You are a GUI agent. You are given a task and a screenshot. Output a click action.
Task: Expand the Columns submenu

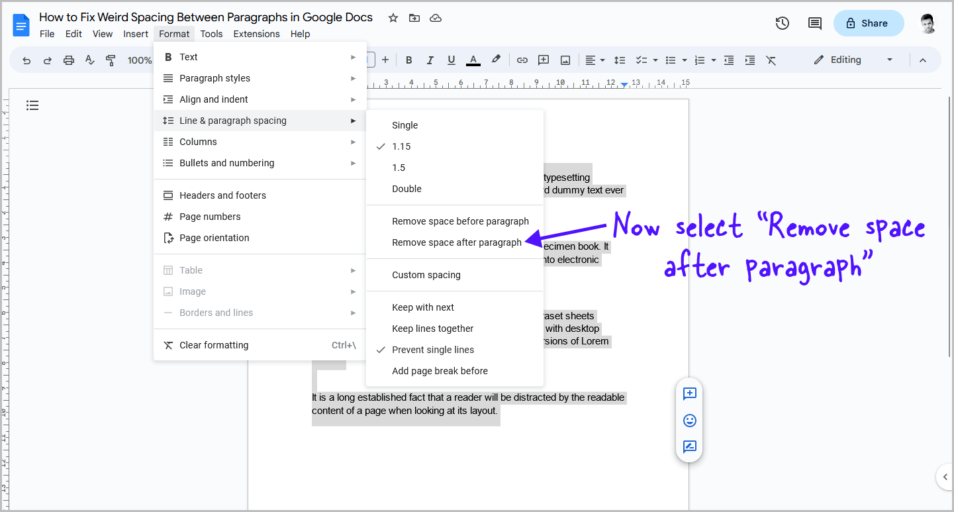click(260, 142)
